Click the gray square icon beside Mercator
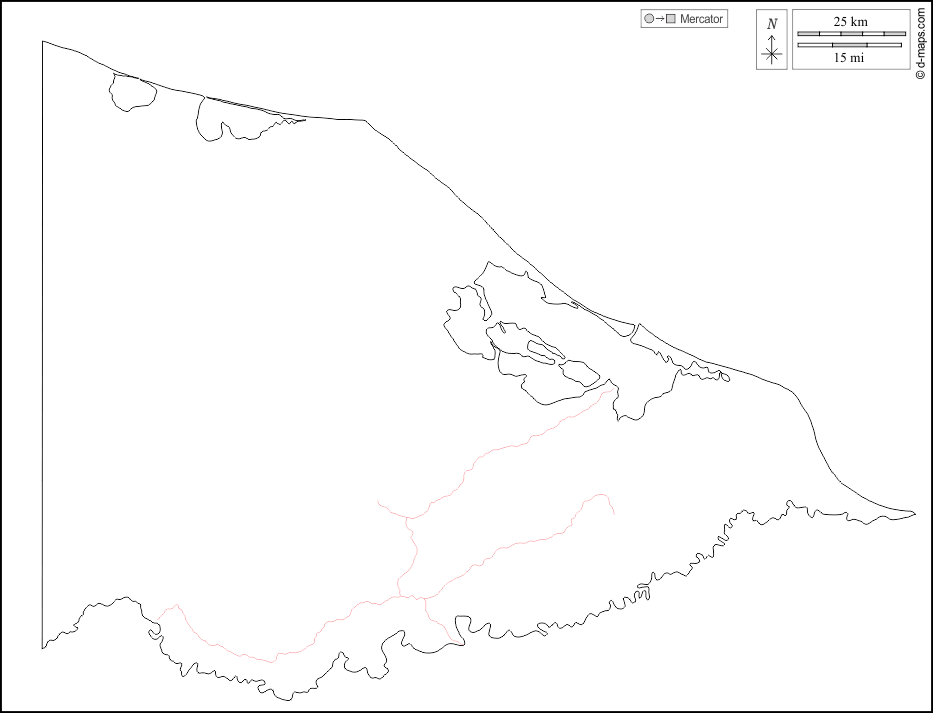933x713 pixels. pos(671,19)
